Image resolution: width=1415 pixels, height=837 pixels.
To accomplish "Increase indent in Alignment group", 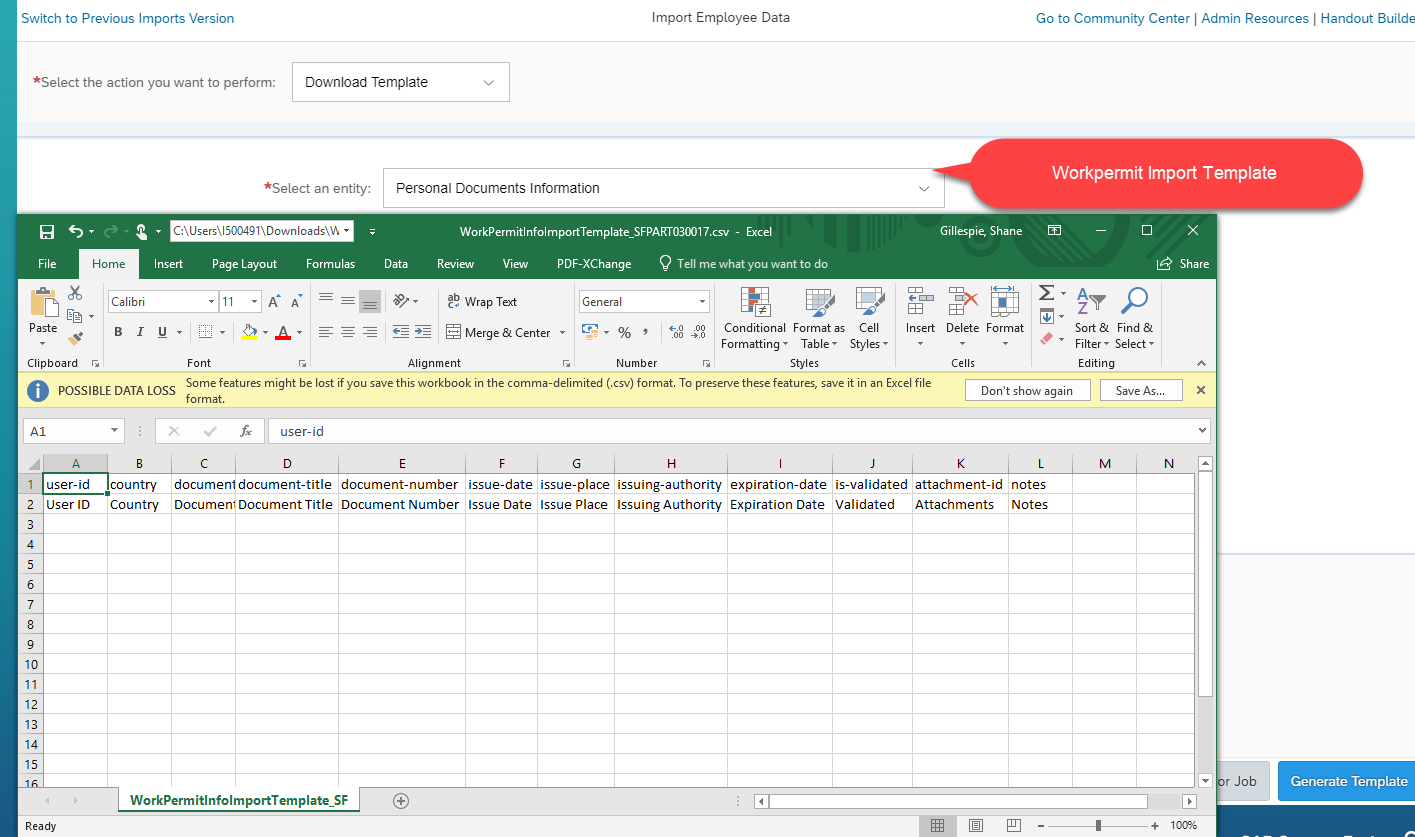I will [x=424, y=332].
